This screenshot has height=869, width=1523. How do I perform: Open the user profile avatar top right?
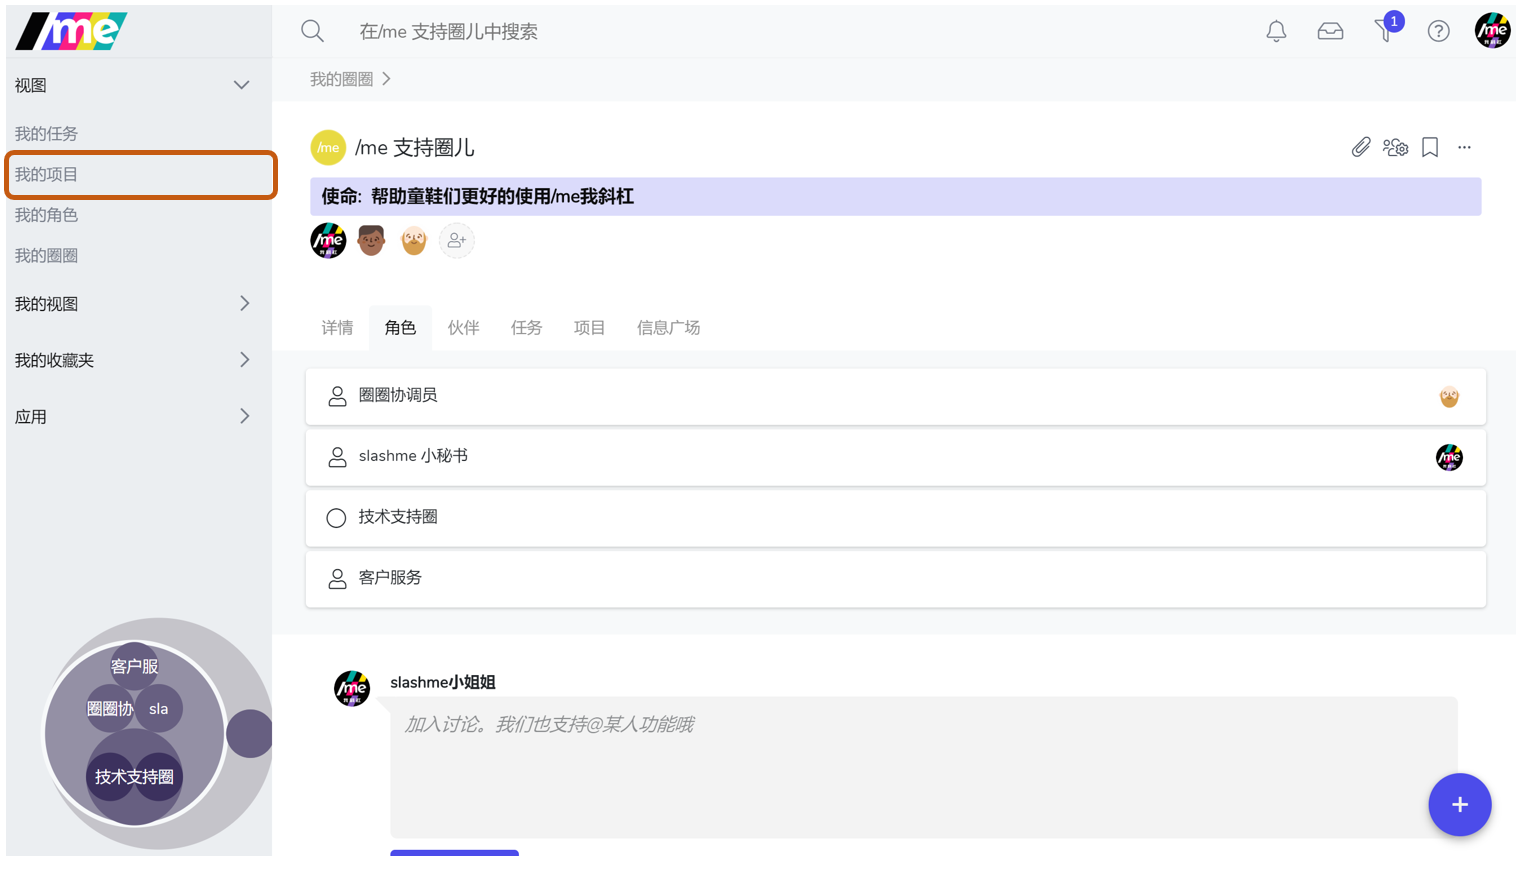(x=1492, y=30)
